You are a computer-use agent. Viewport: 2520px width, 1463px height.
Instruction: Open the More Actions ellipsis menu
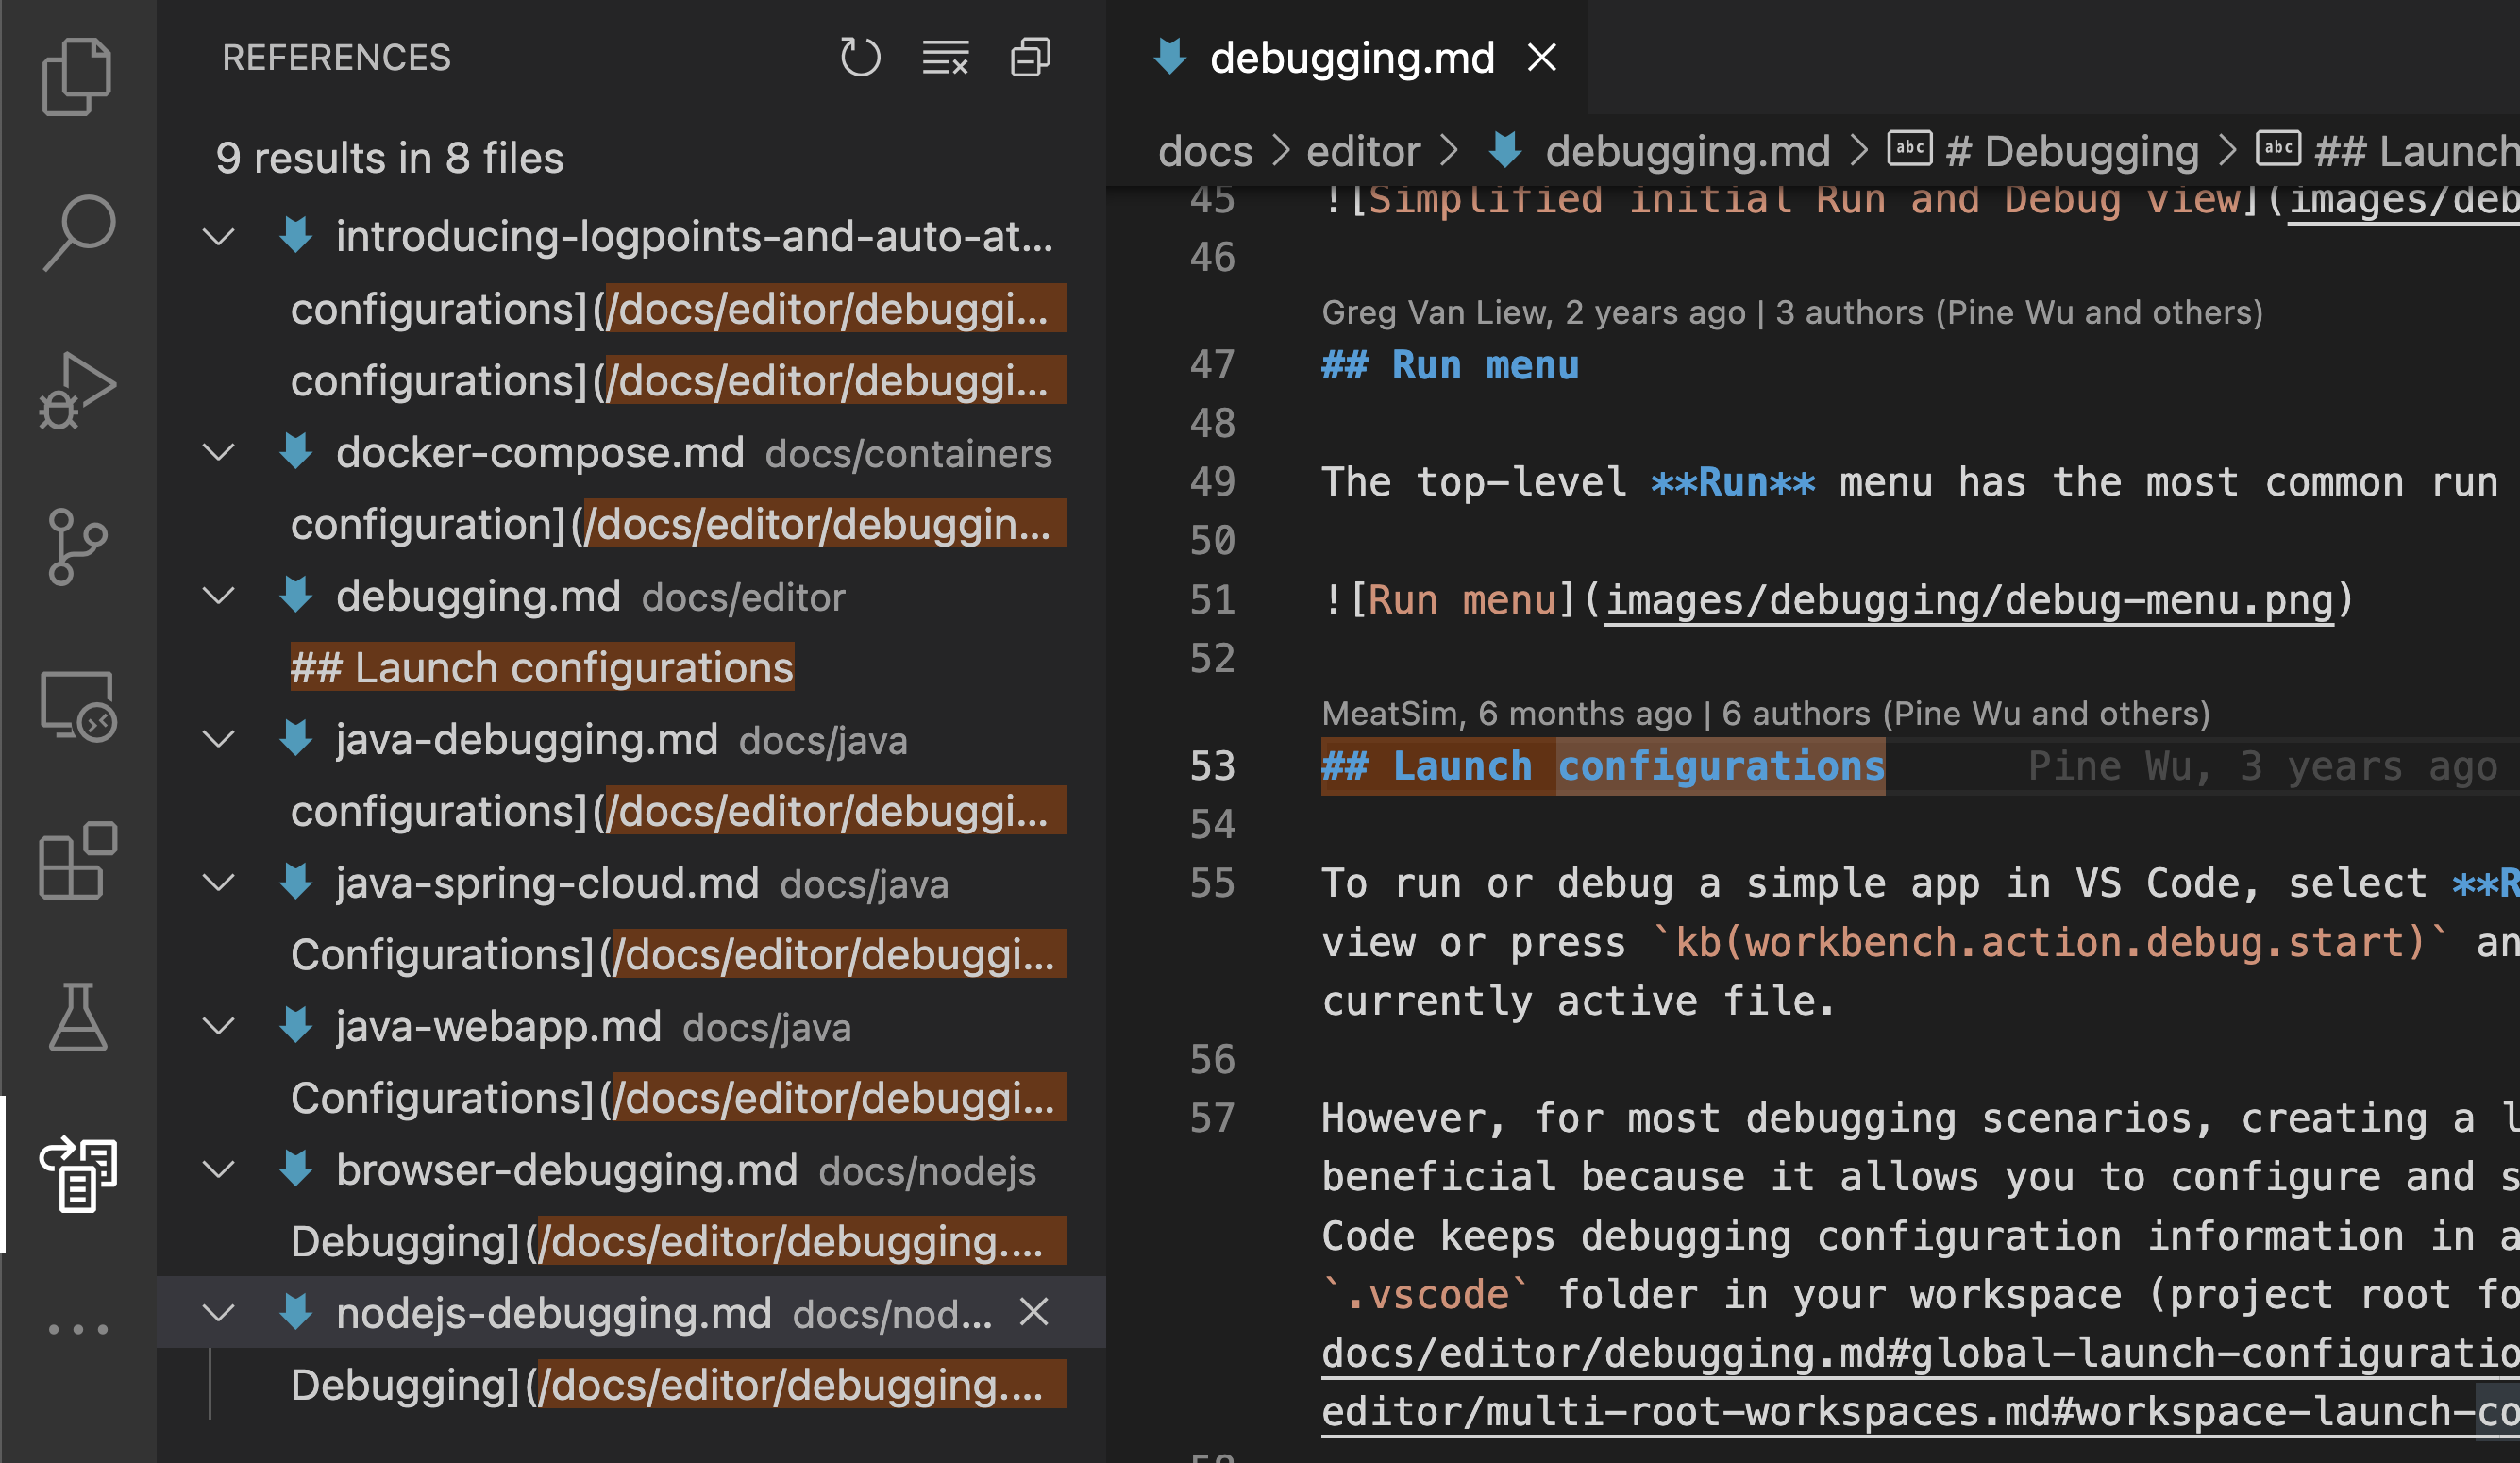point(78,1328)
